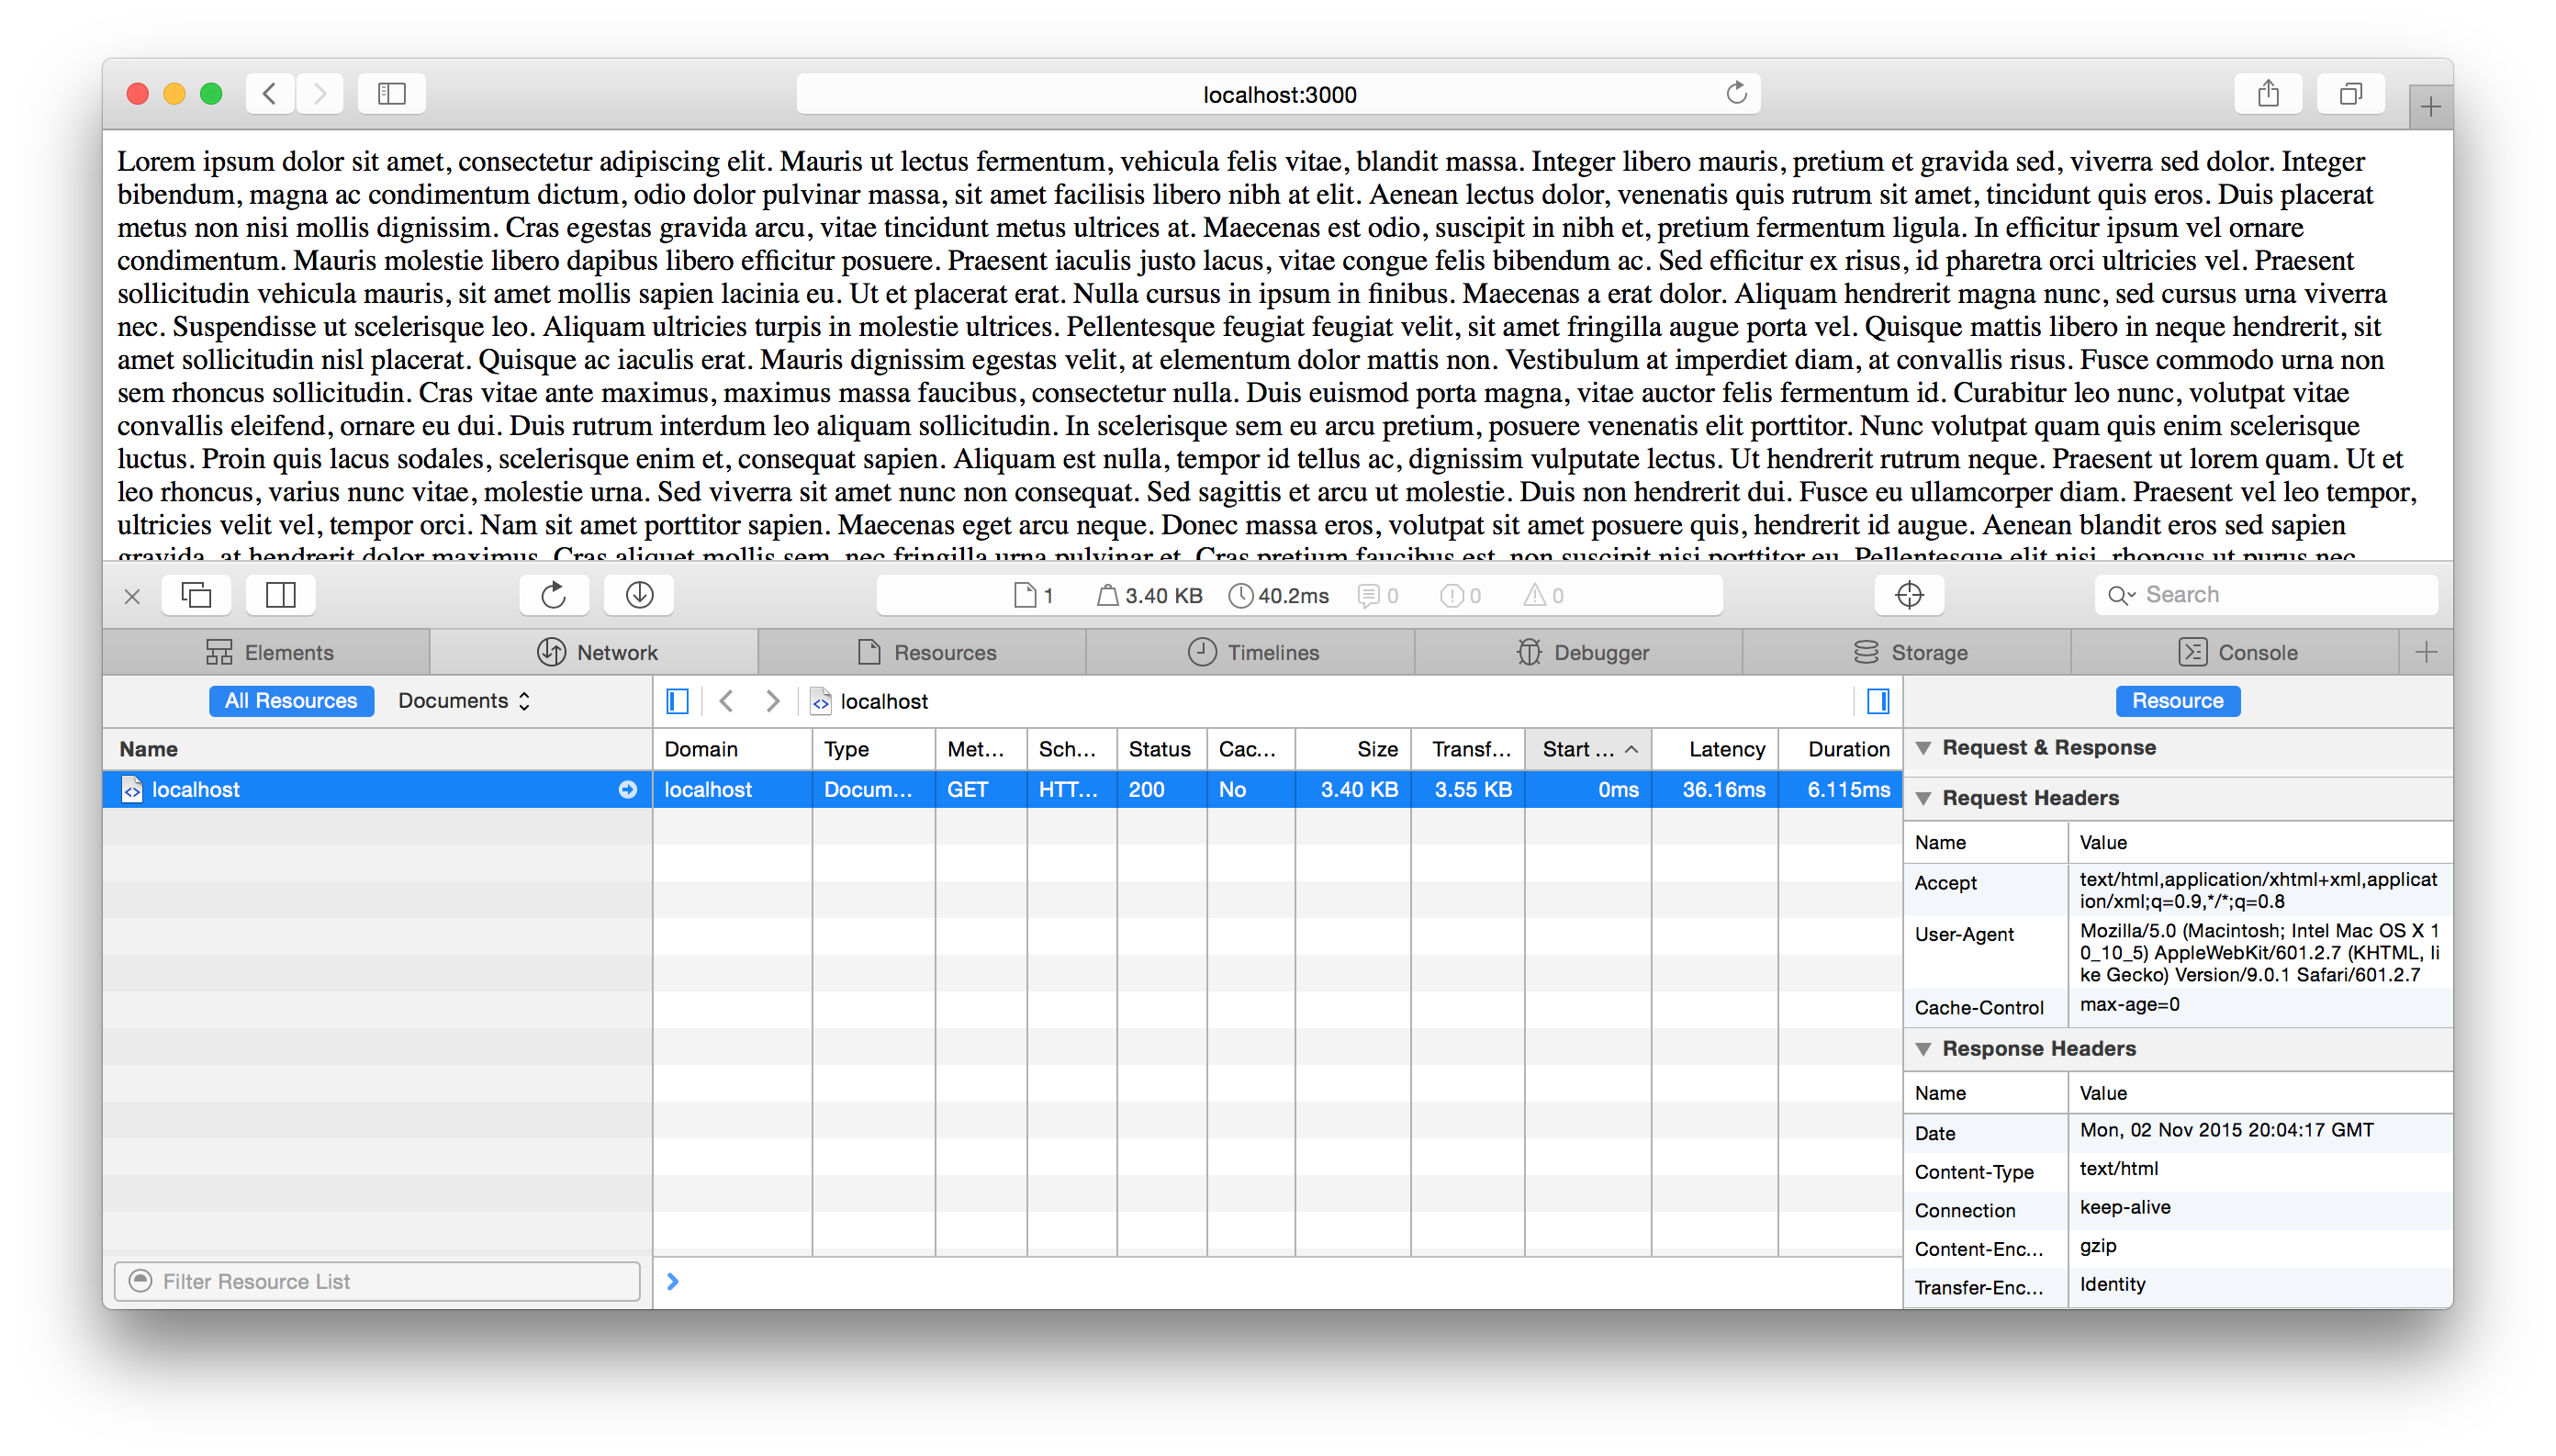Viewport: 2556px width, 1456px height.
Task: Toggle the right details sidebar
Action: point(1878,702)
